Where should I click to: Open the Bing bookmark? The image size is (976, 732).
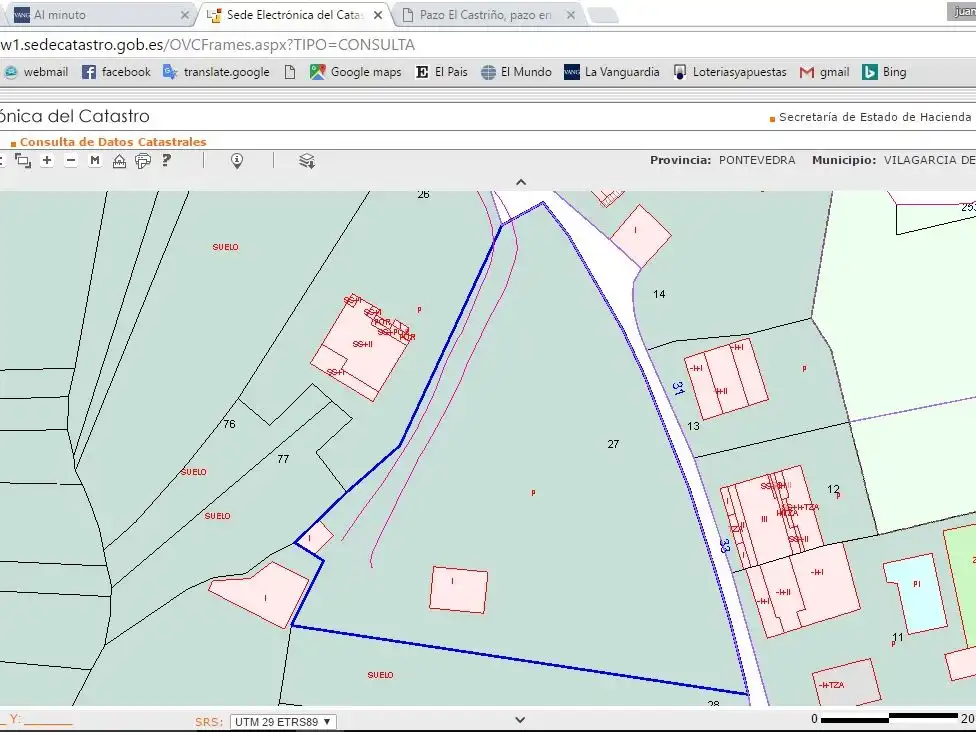[x=884, y=72]
